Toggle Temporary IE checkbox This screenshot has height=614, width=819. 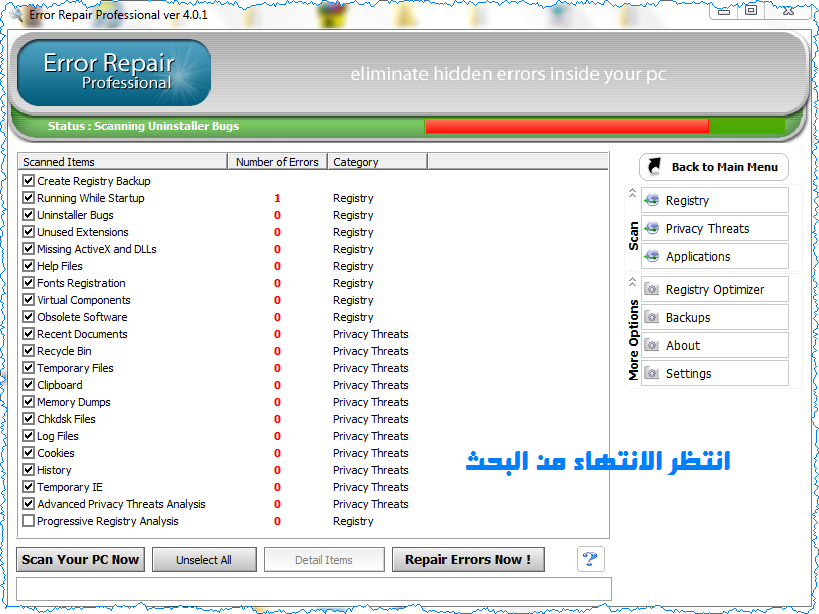coord(29,487)
